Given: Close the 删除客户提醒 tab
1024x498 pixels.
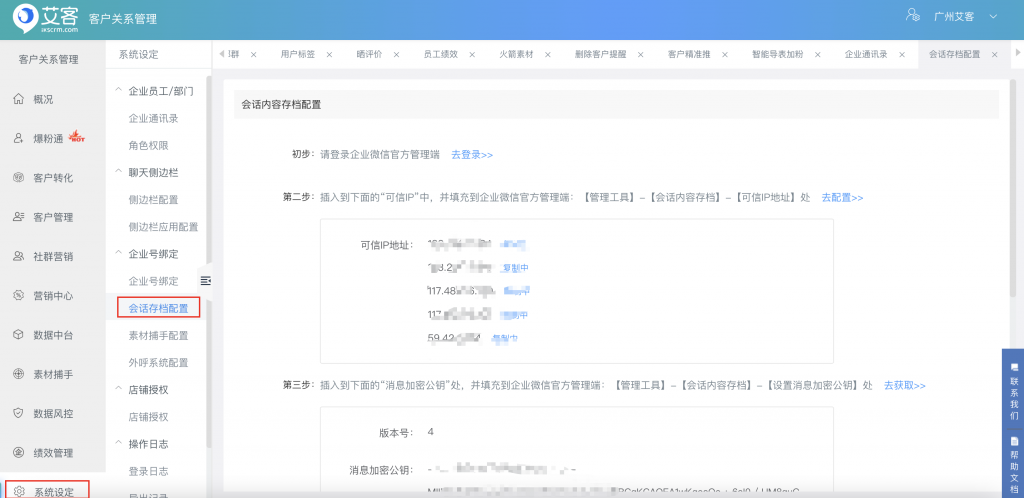Looking at the screenshot, I should coord(640,54).
